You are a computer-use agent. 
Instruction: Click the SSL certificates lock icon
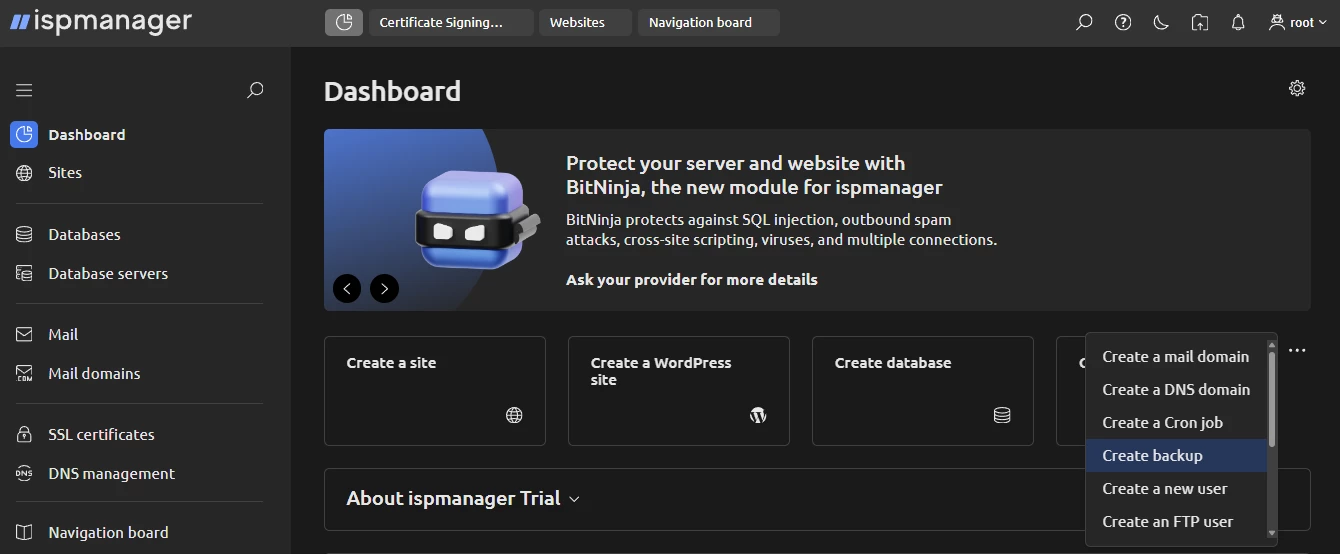[24, 435]
